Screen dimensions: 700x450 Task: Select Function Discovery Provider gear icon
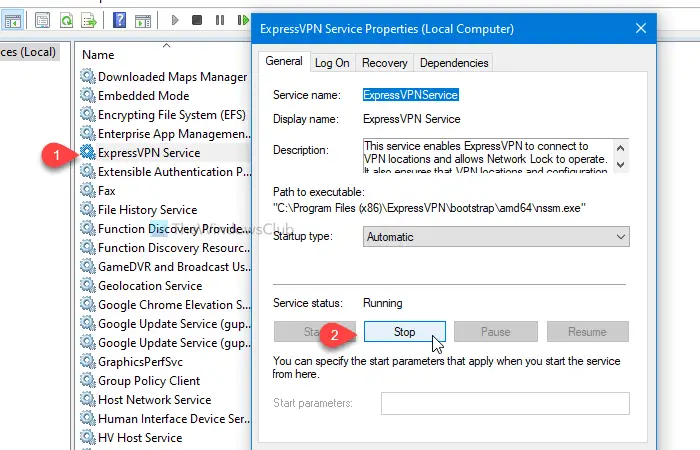[x=88, y=228]
